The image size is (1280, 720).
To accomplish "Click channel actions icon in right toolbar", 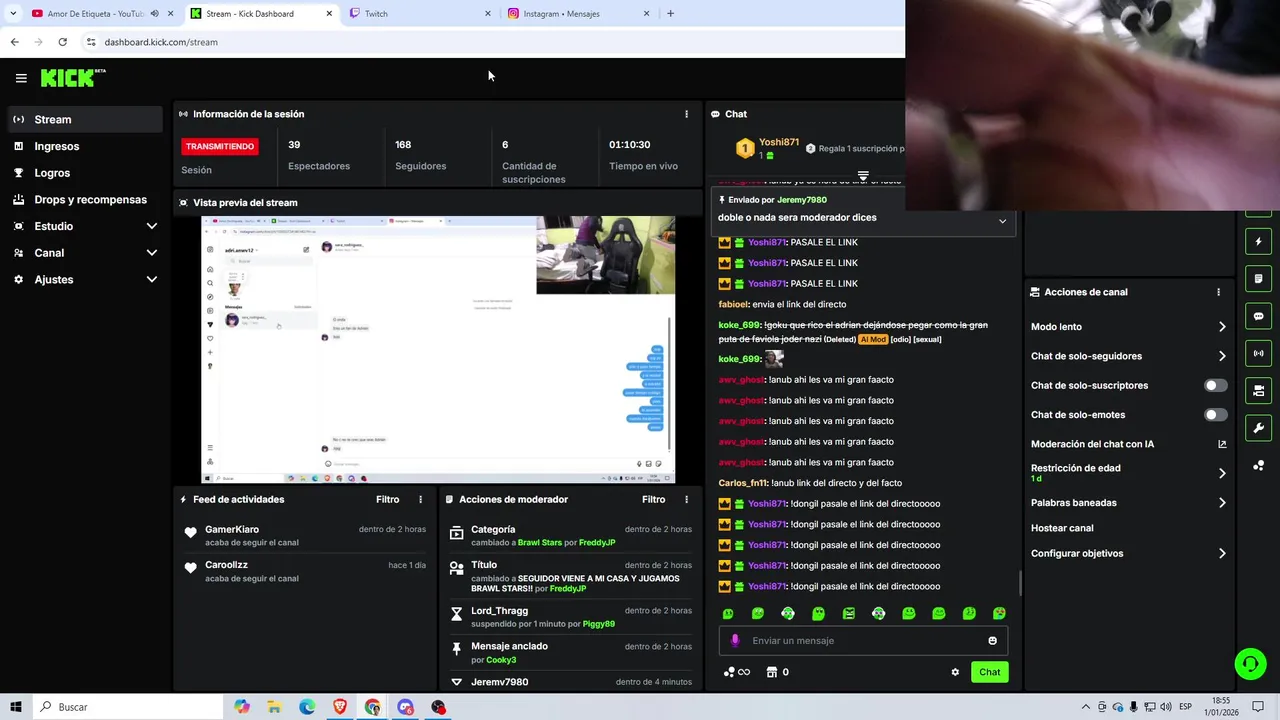I will (1258, 390).
